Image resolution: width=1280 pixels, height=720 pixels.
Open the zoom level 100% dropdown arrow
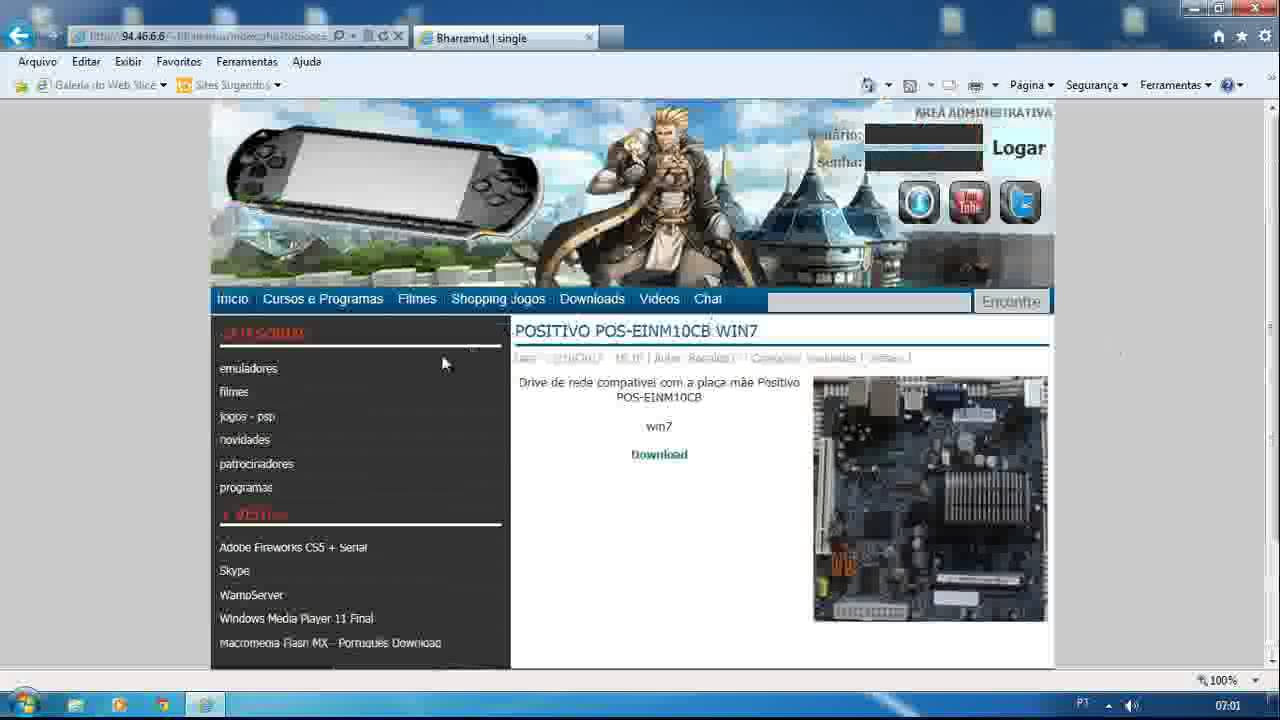[1255, 681]
